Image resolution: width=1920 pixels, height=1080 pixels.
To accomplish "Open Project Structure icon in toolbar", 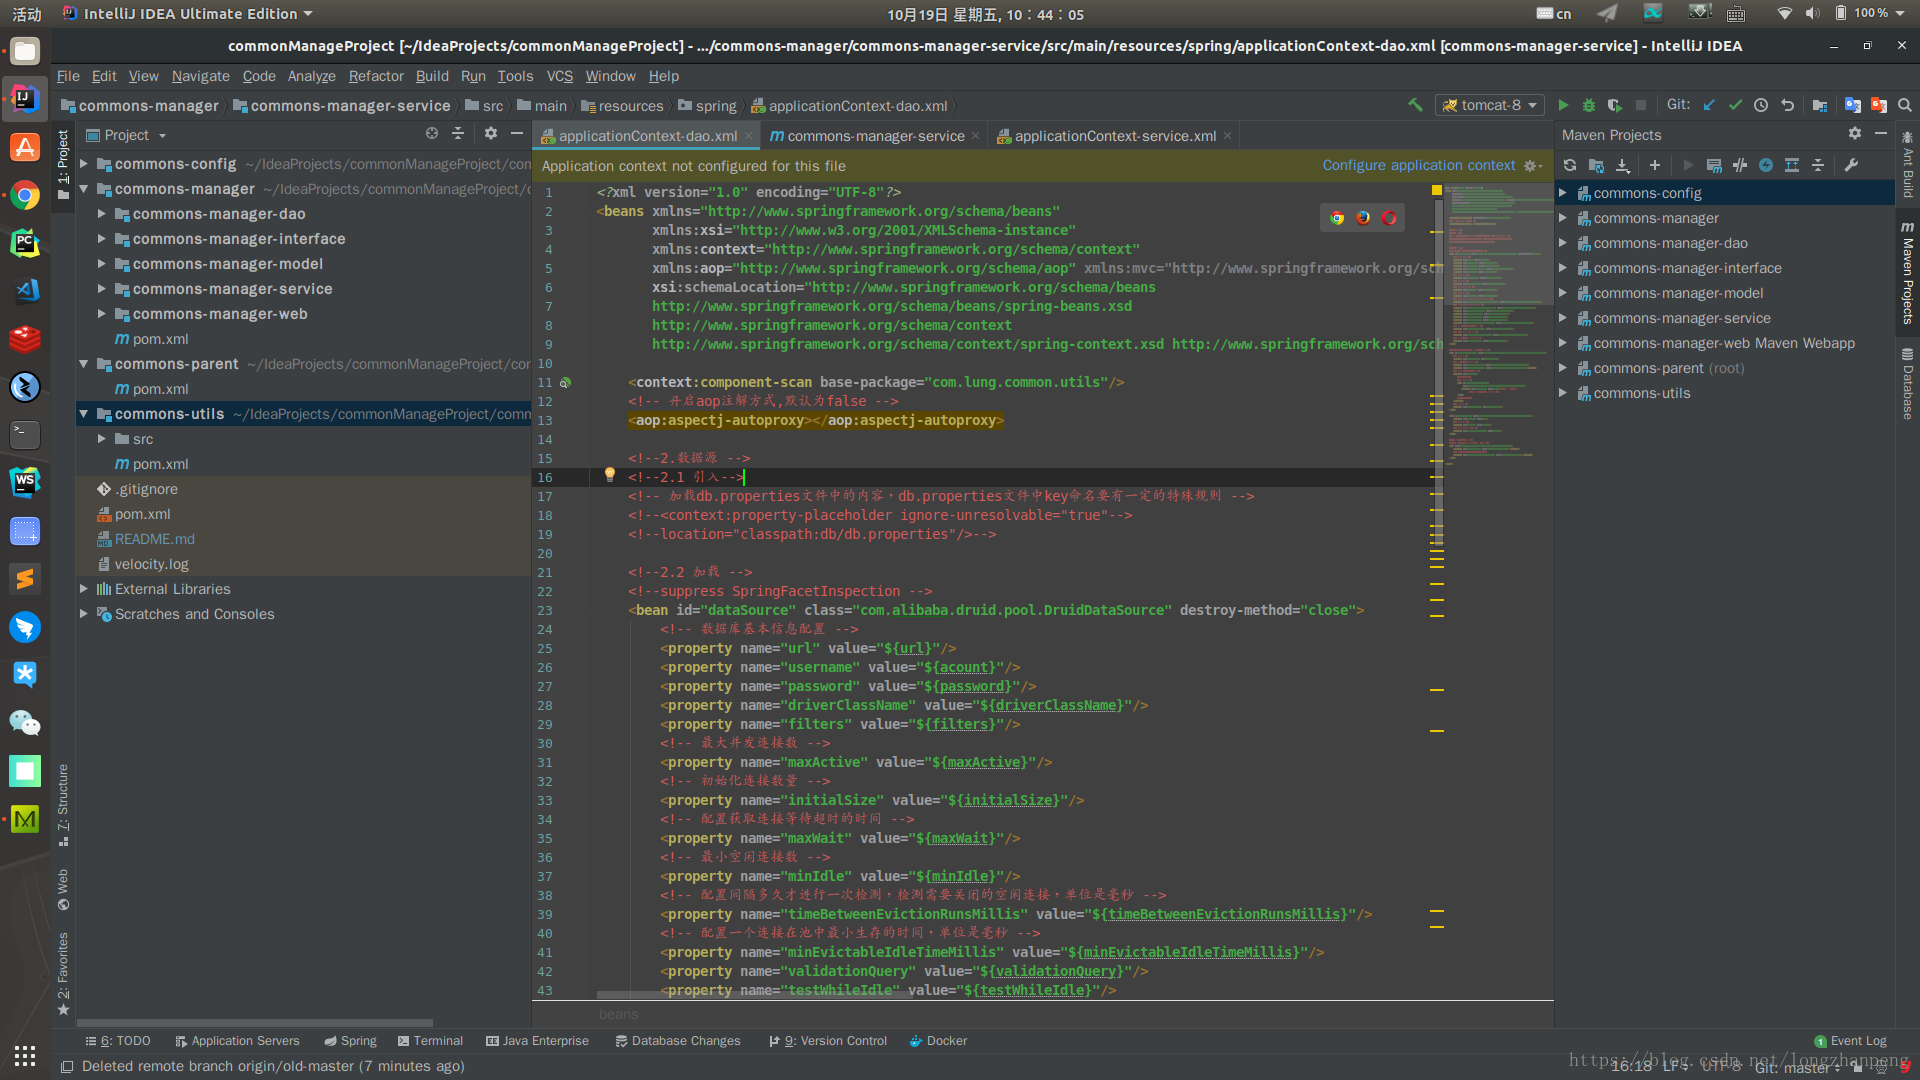I will pos(1820,105).
